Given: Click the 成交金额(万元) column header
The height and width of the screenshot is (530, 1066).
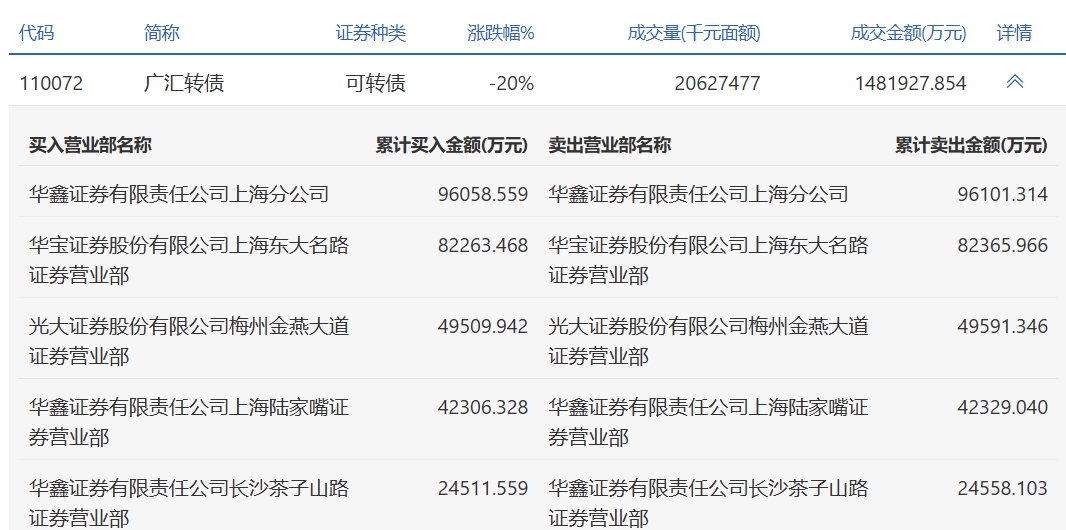Looking at the screenshot, I should (908, 33).
